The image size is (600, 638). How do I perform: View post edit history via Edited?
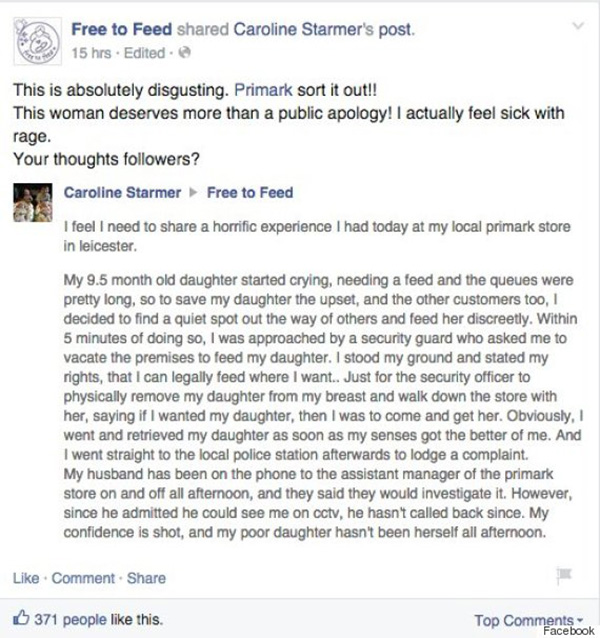pyautogui.click(x=144, y=53)
